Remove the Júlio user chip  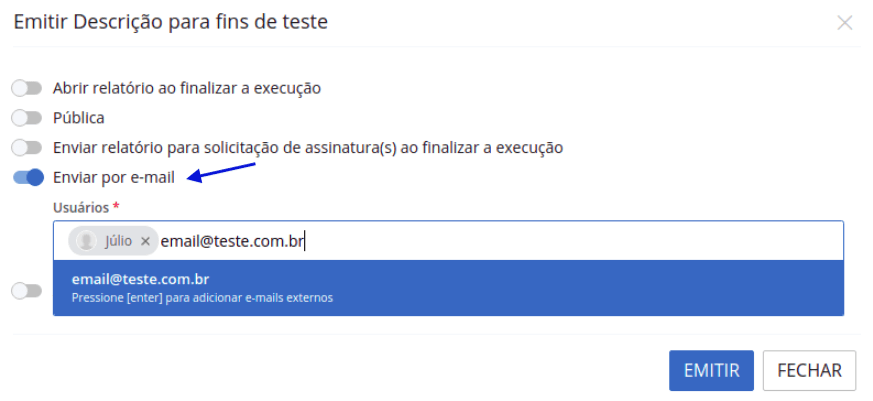pyautogui.click(x=145, y=241)
